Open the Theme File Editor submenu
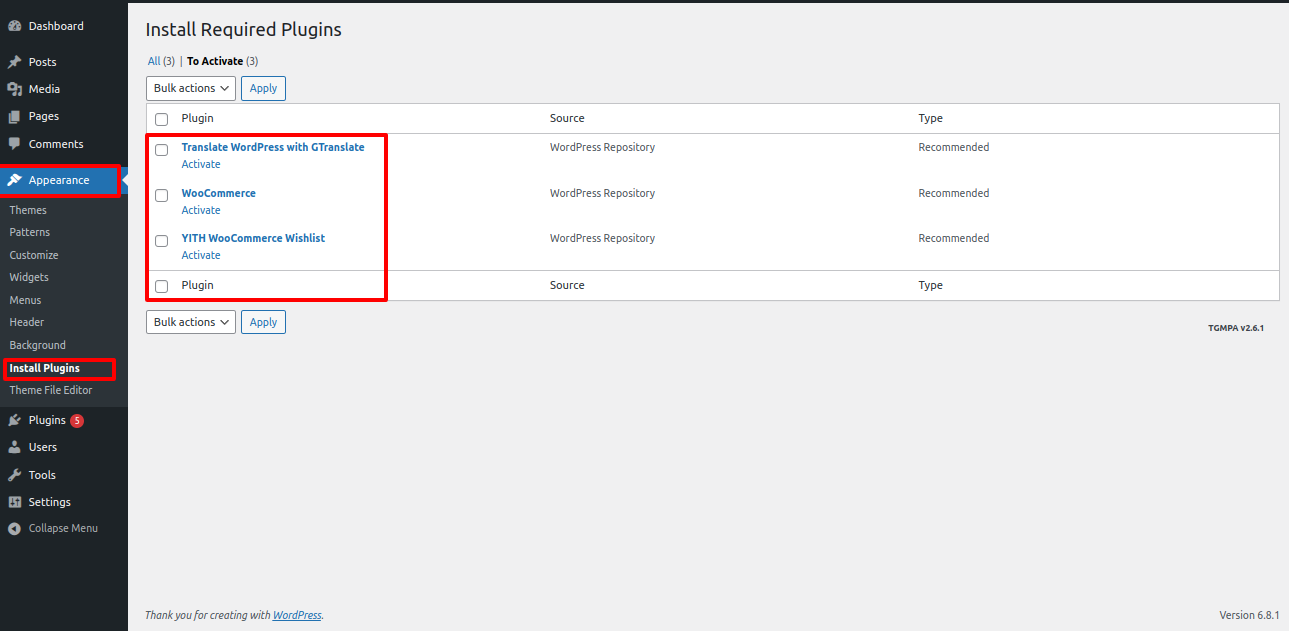 coord(51,390)
